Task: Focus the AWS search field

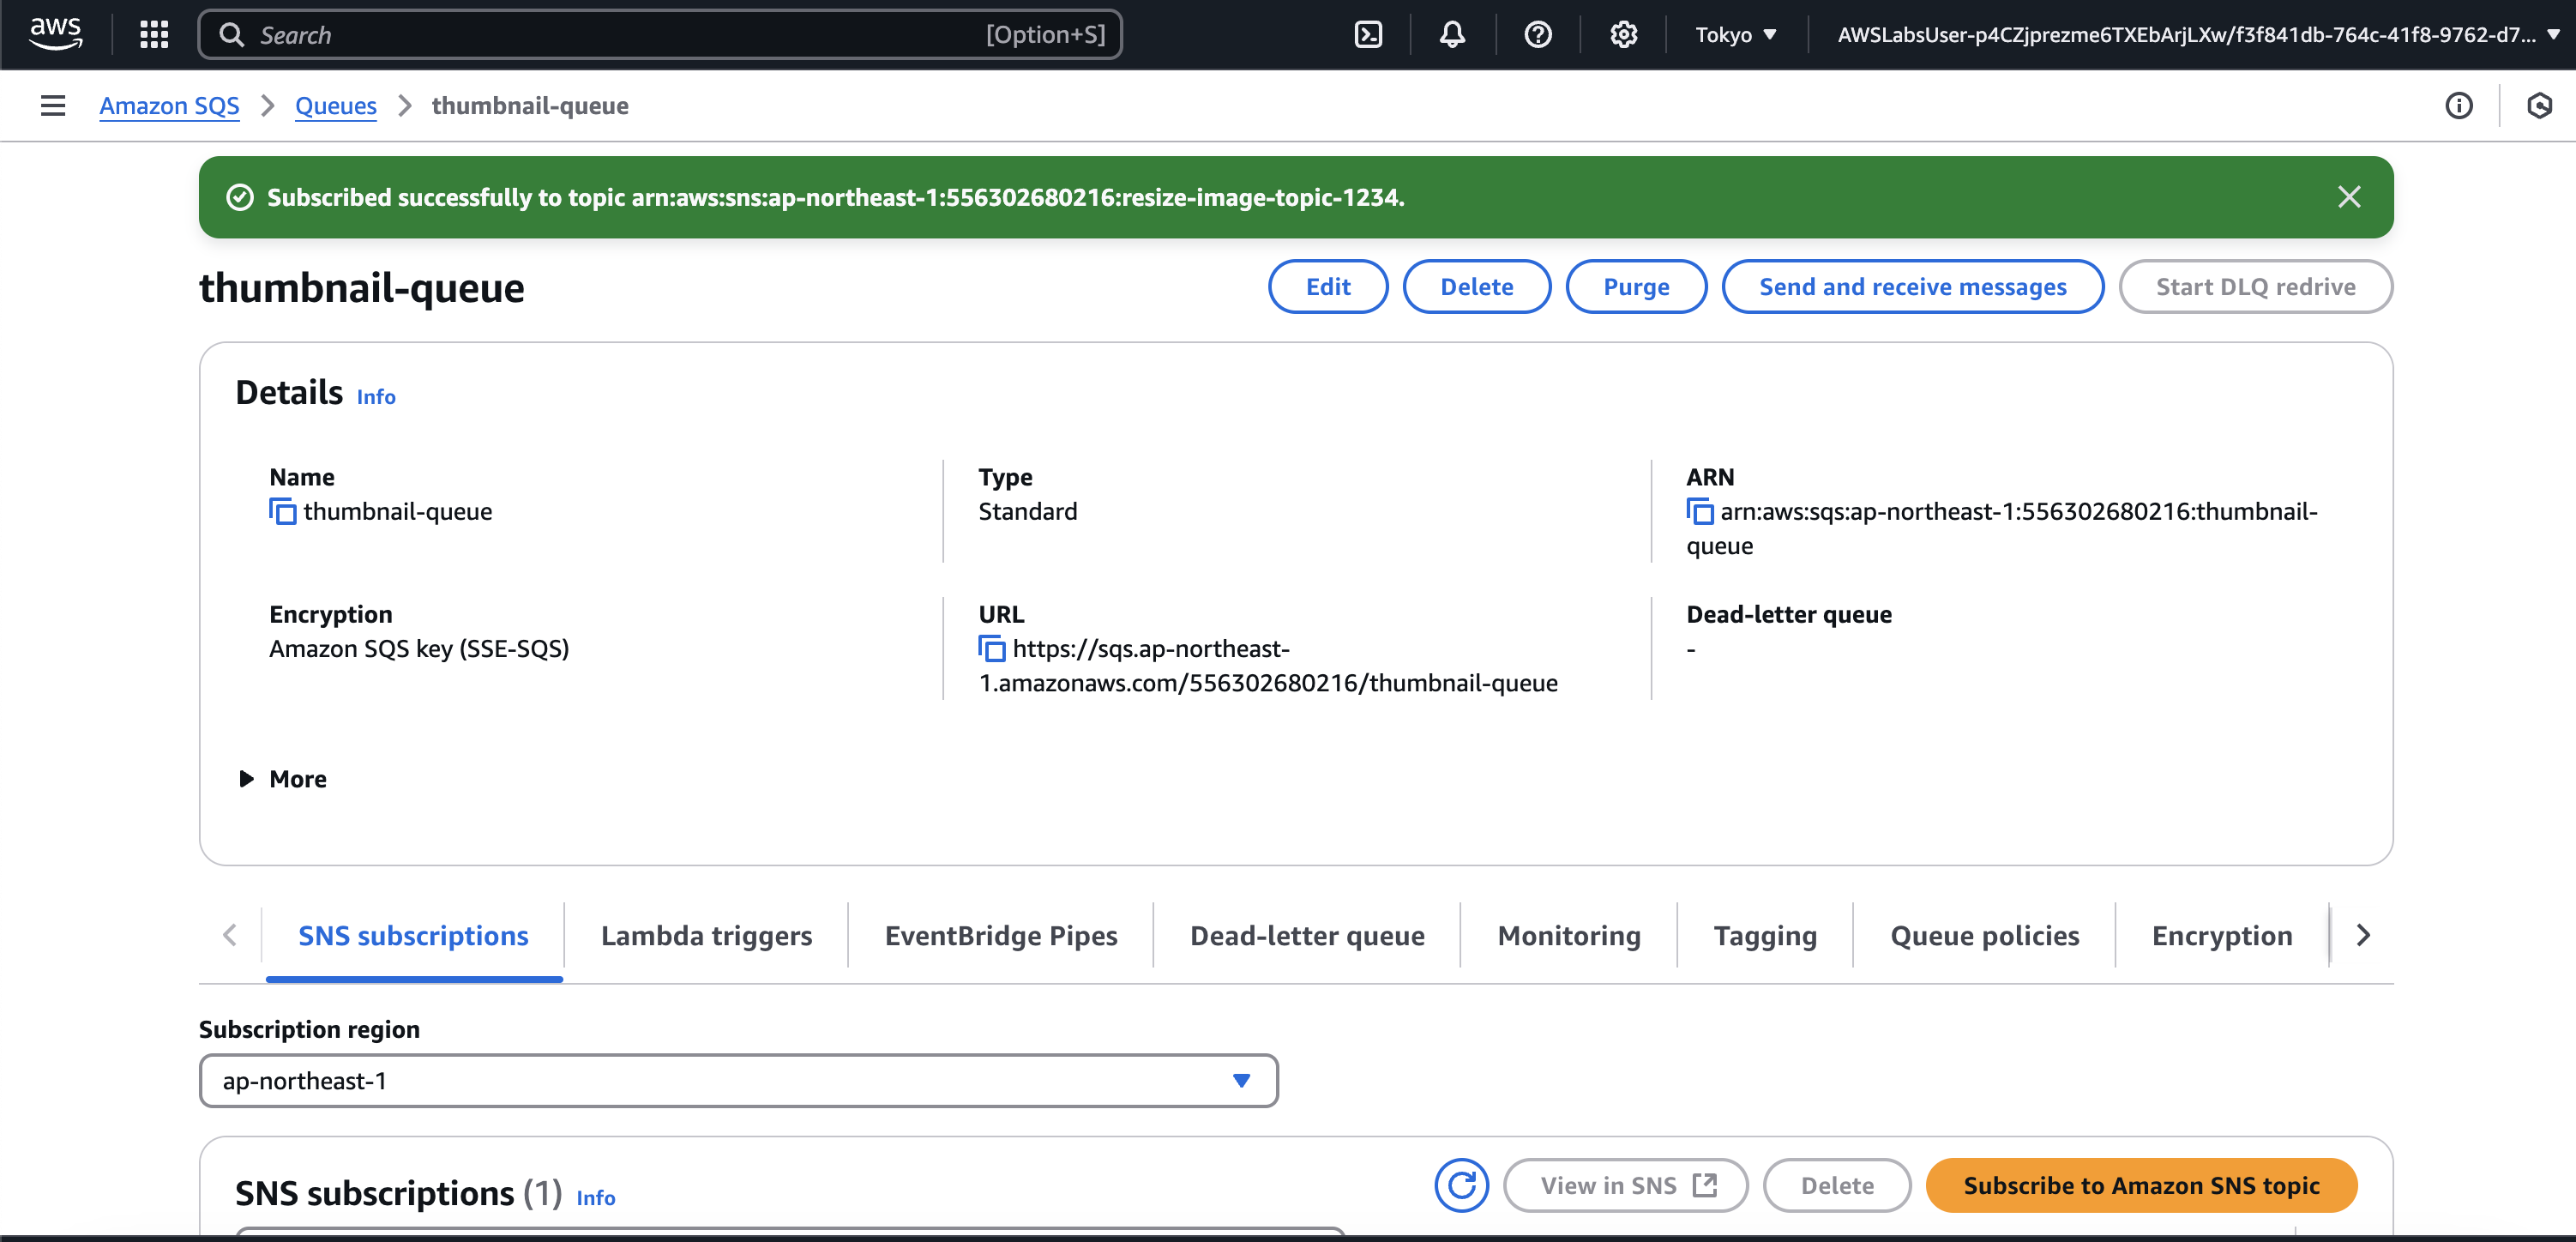Action: coord(660,35)
